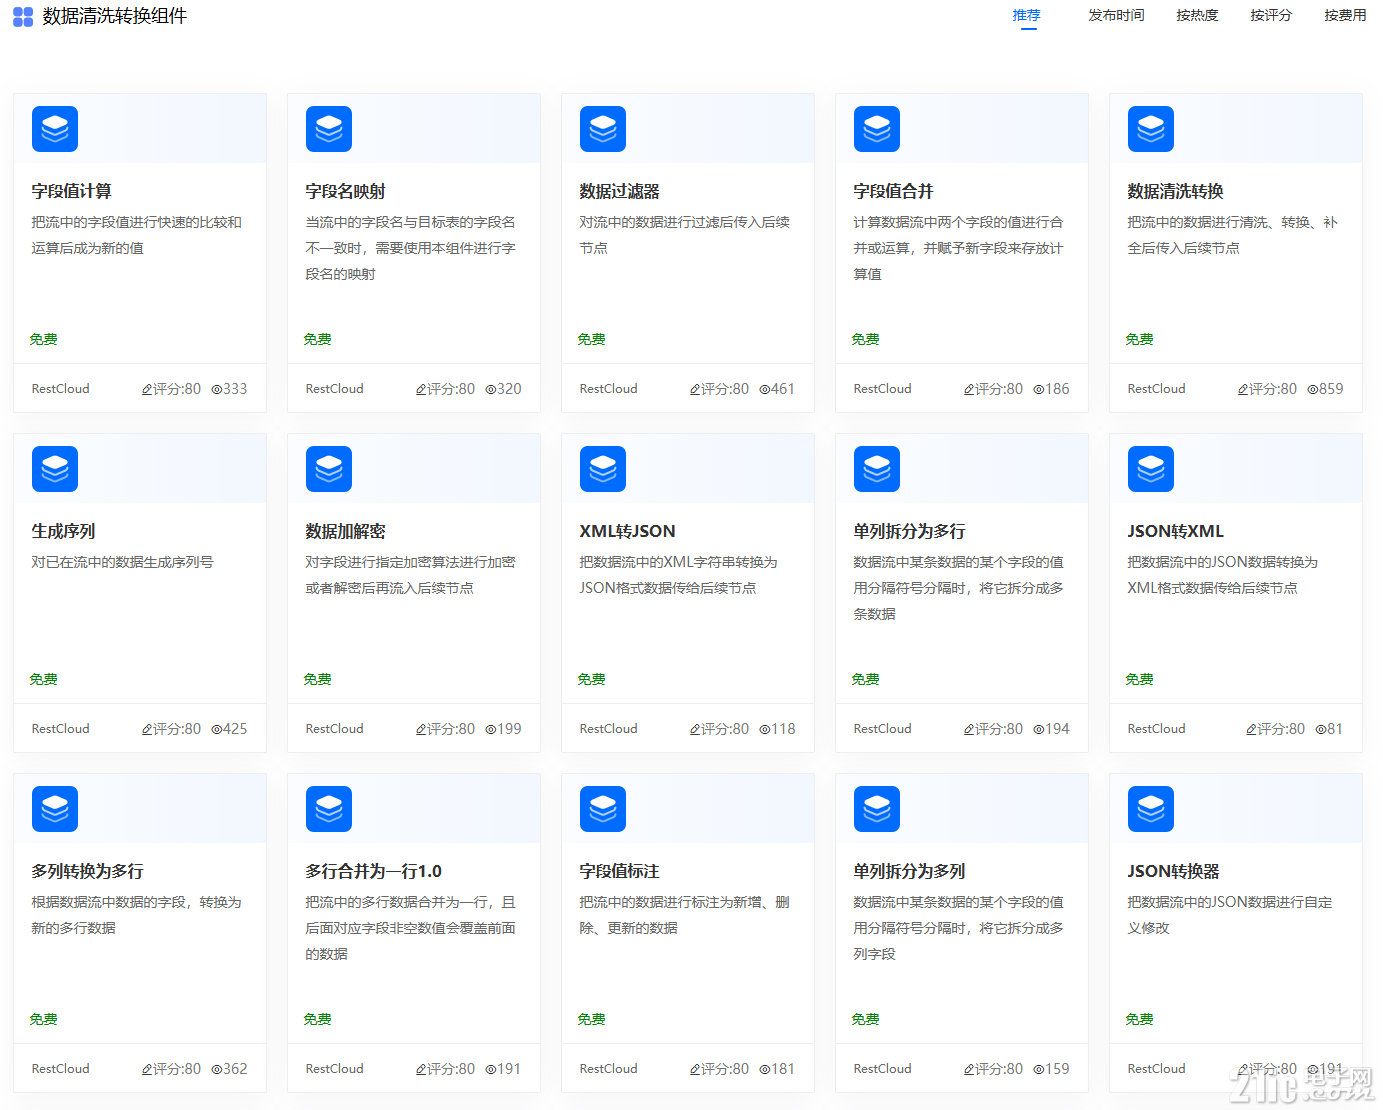Click RestCloud vendor on 多行合并为一行1.0 card

(334, 1069)
